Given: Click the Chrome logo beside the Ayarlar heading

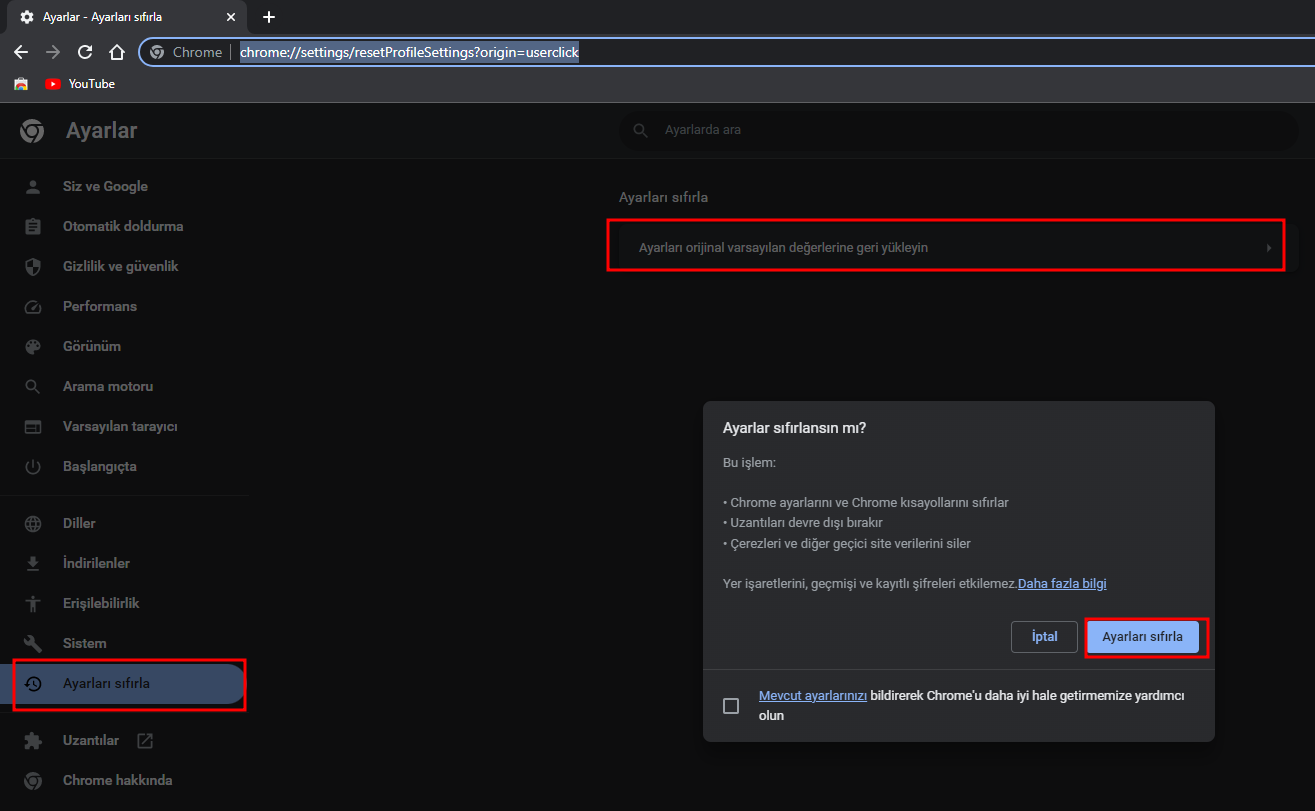Looking at the screenshot, I should tap(32, 131).
